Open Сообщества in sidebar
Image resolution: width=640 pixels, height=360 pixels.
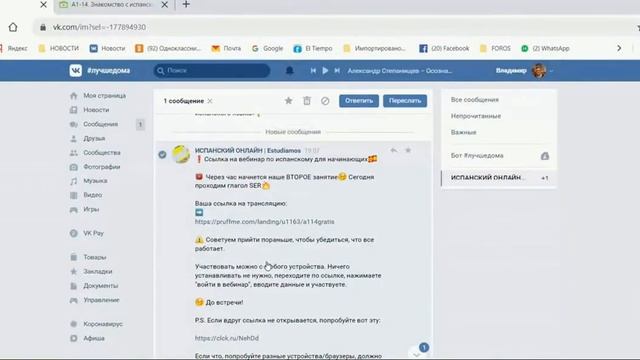(102, 153)
